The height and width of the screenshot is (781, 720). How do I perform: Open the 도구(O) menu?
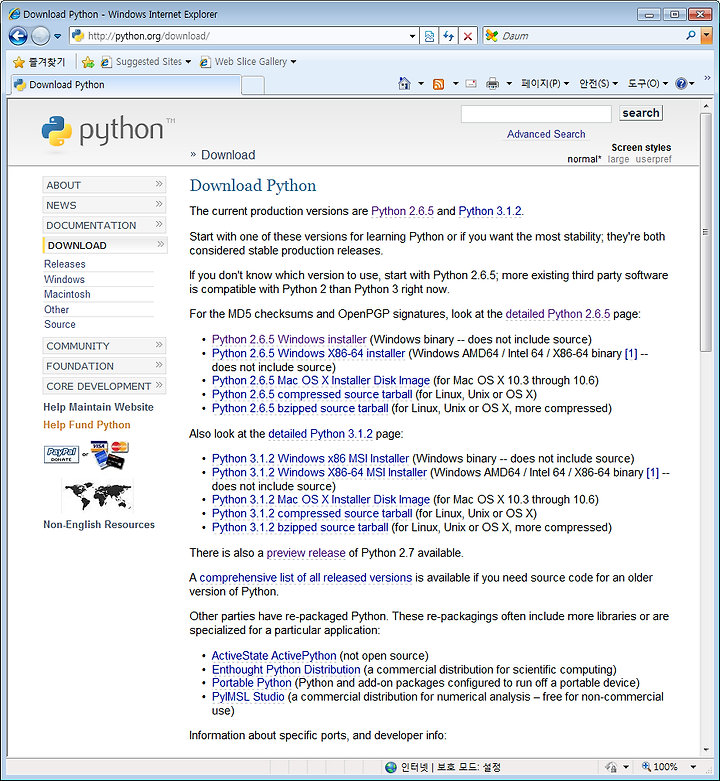[x=647, y=84]
